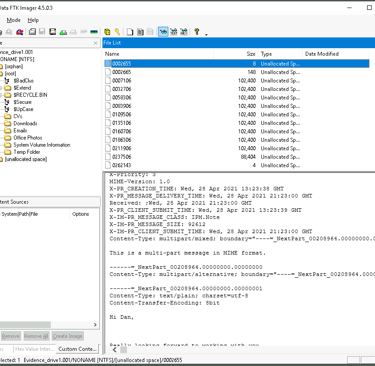The image size is (375, 366).
Task: Sort file list by Name column
Action: 158,54
